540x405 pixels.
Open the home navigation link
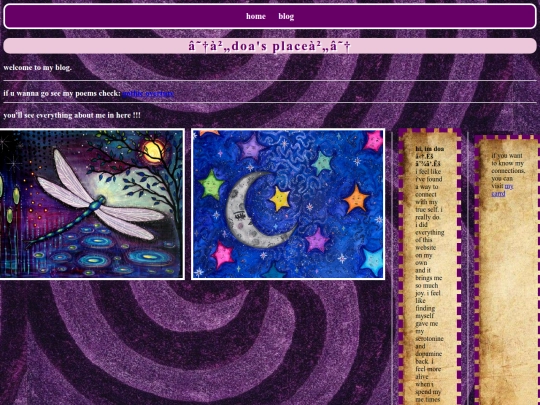tap(256, 16)
